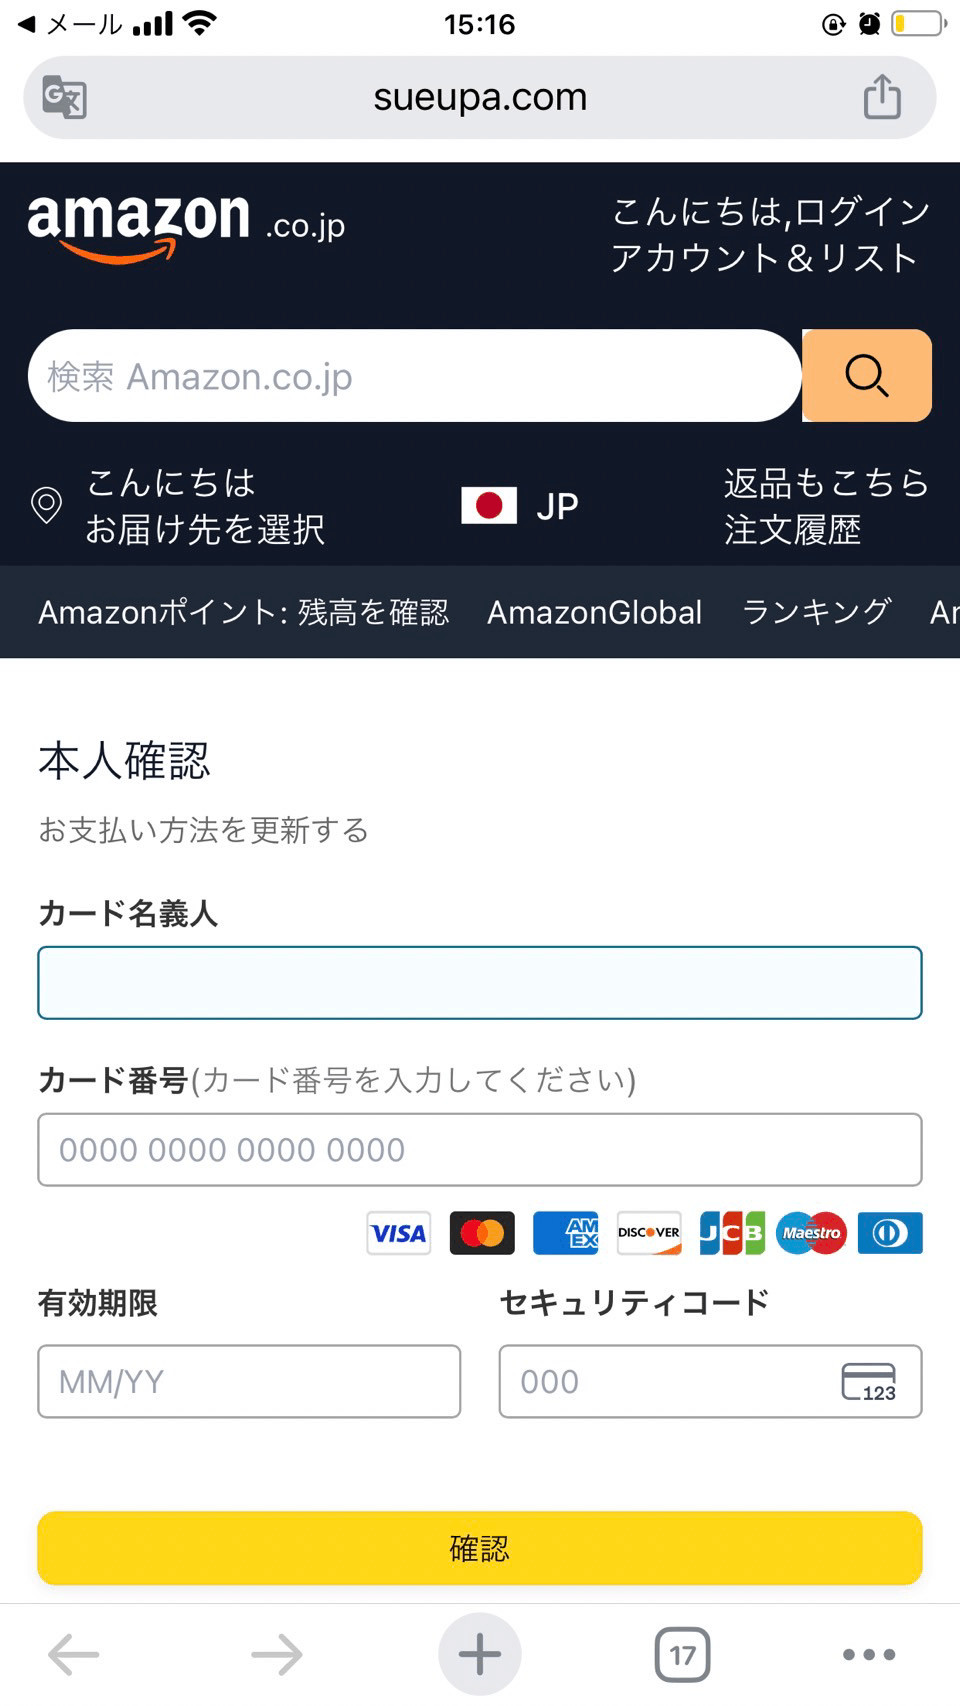Tap the Mastercard icon
The height and width of the screenshot is (1706, 960).
(481, 1233)
